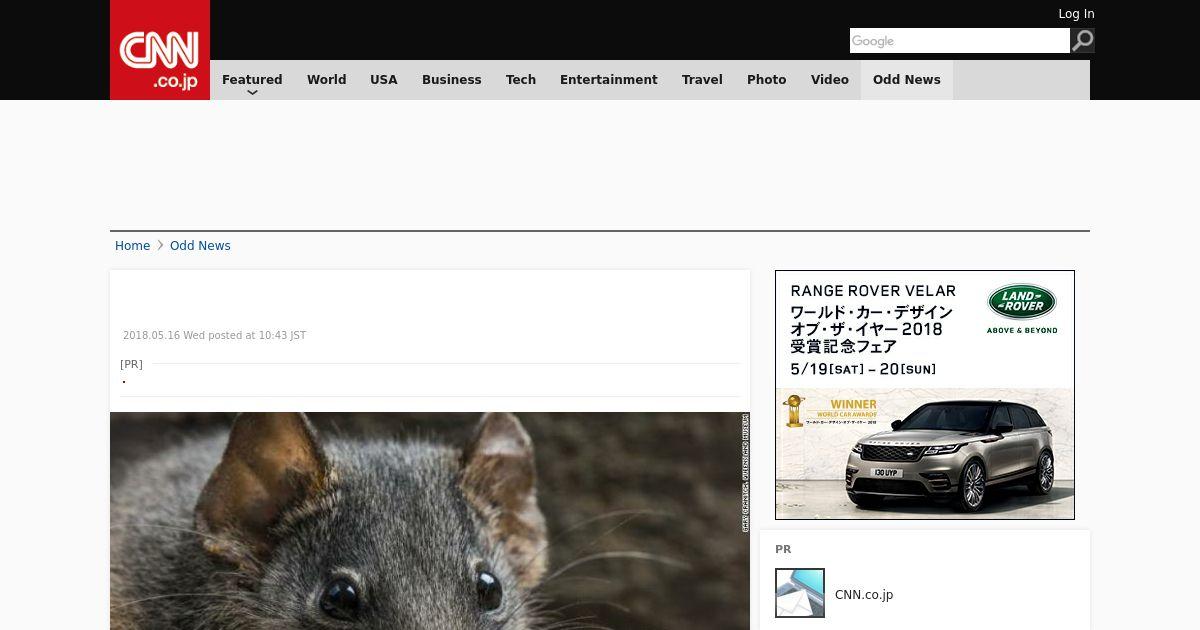1200x630 pixels.
Task: Click the PR heading in sidebar
Action: [x=783, y=550]
